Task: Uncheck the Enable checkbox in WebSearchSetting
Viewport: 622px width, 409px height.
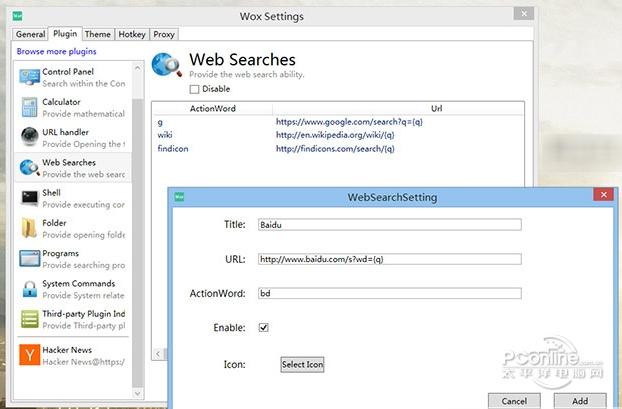Action: click(263, 327)
